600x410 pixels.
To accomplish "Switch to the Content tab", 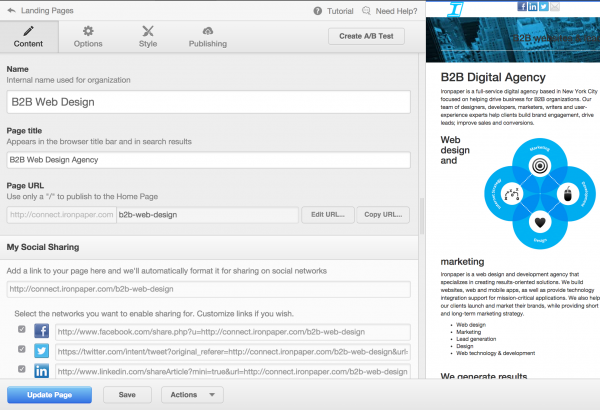I will pos(29,37).
